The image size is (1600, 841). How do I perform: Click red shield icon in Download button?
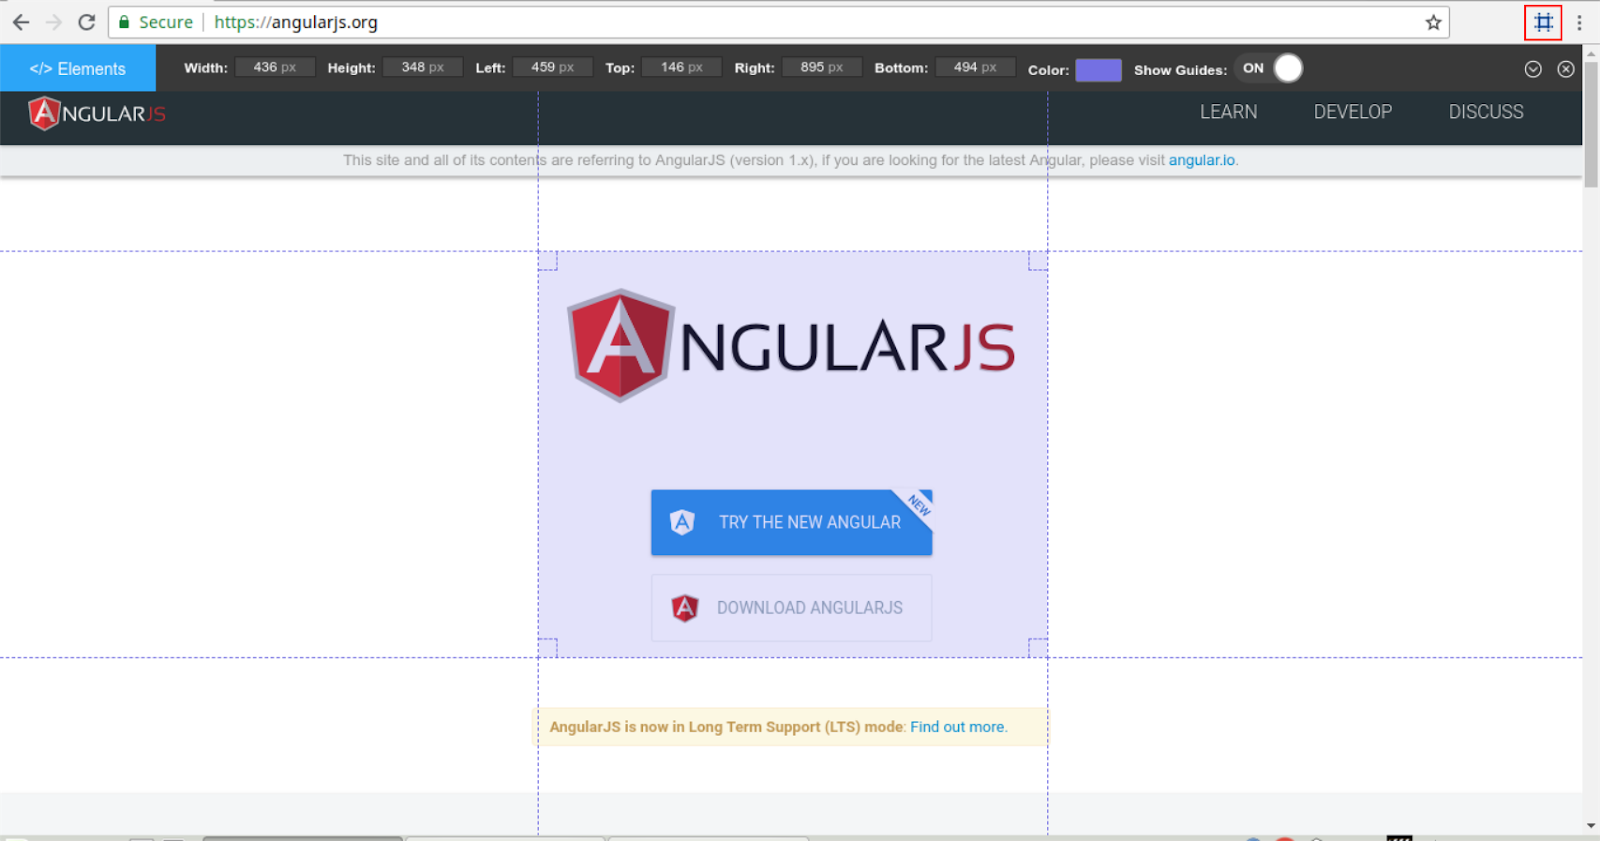click(685, 607)
